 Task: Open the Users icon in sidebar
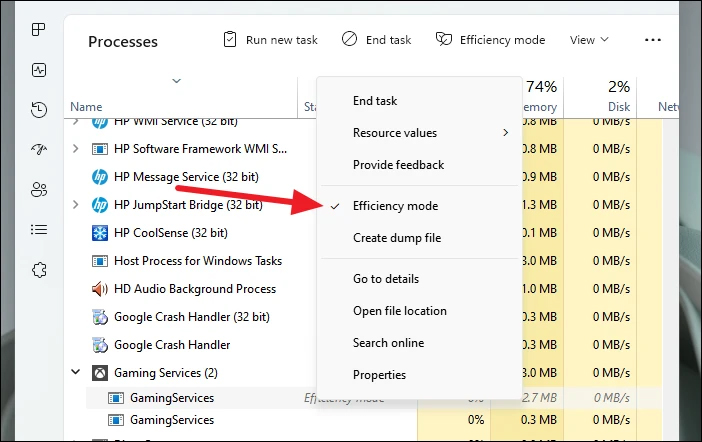39,190
